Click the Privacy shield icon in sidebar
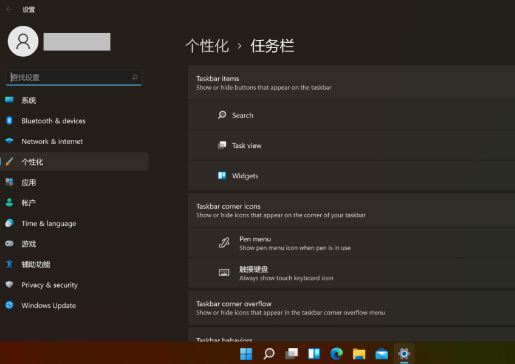Image resolution: width=515 pixels, height=364 pixels. (x=9, y=284)
